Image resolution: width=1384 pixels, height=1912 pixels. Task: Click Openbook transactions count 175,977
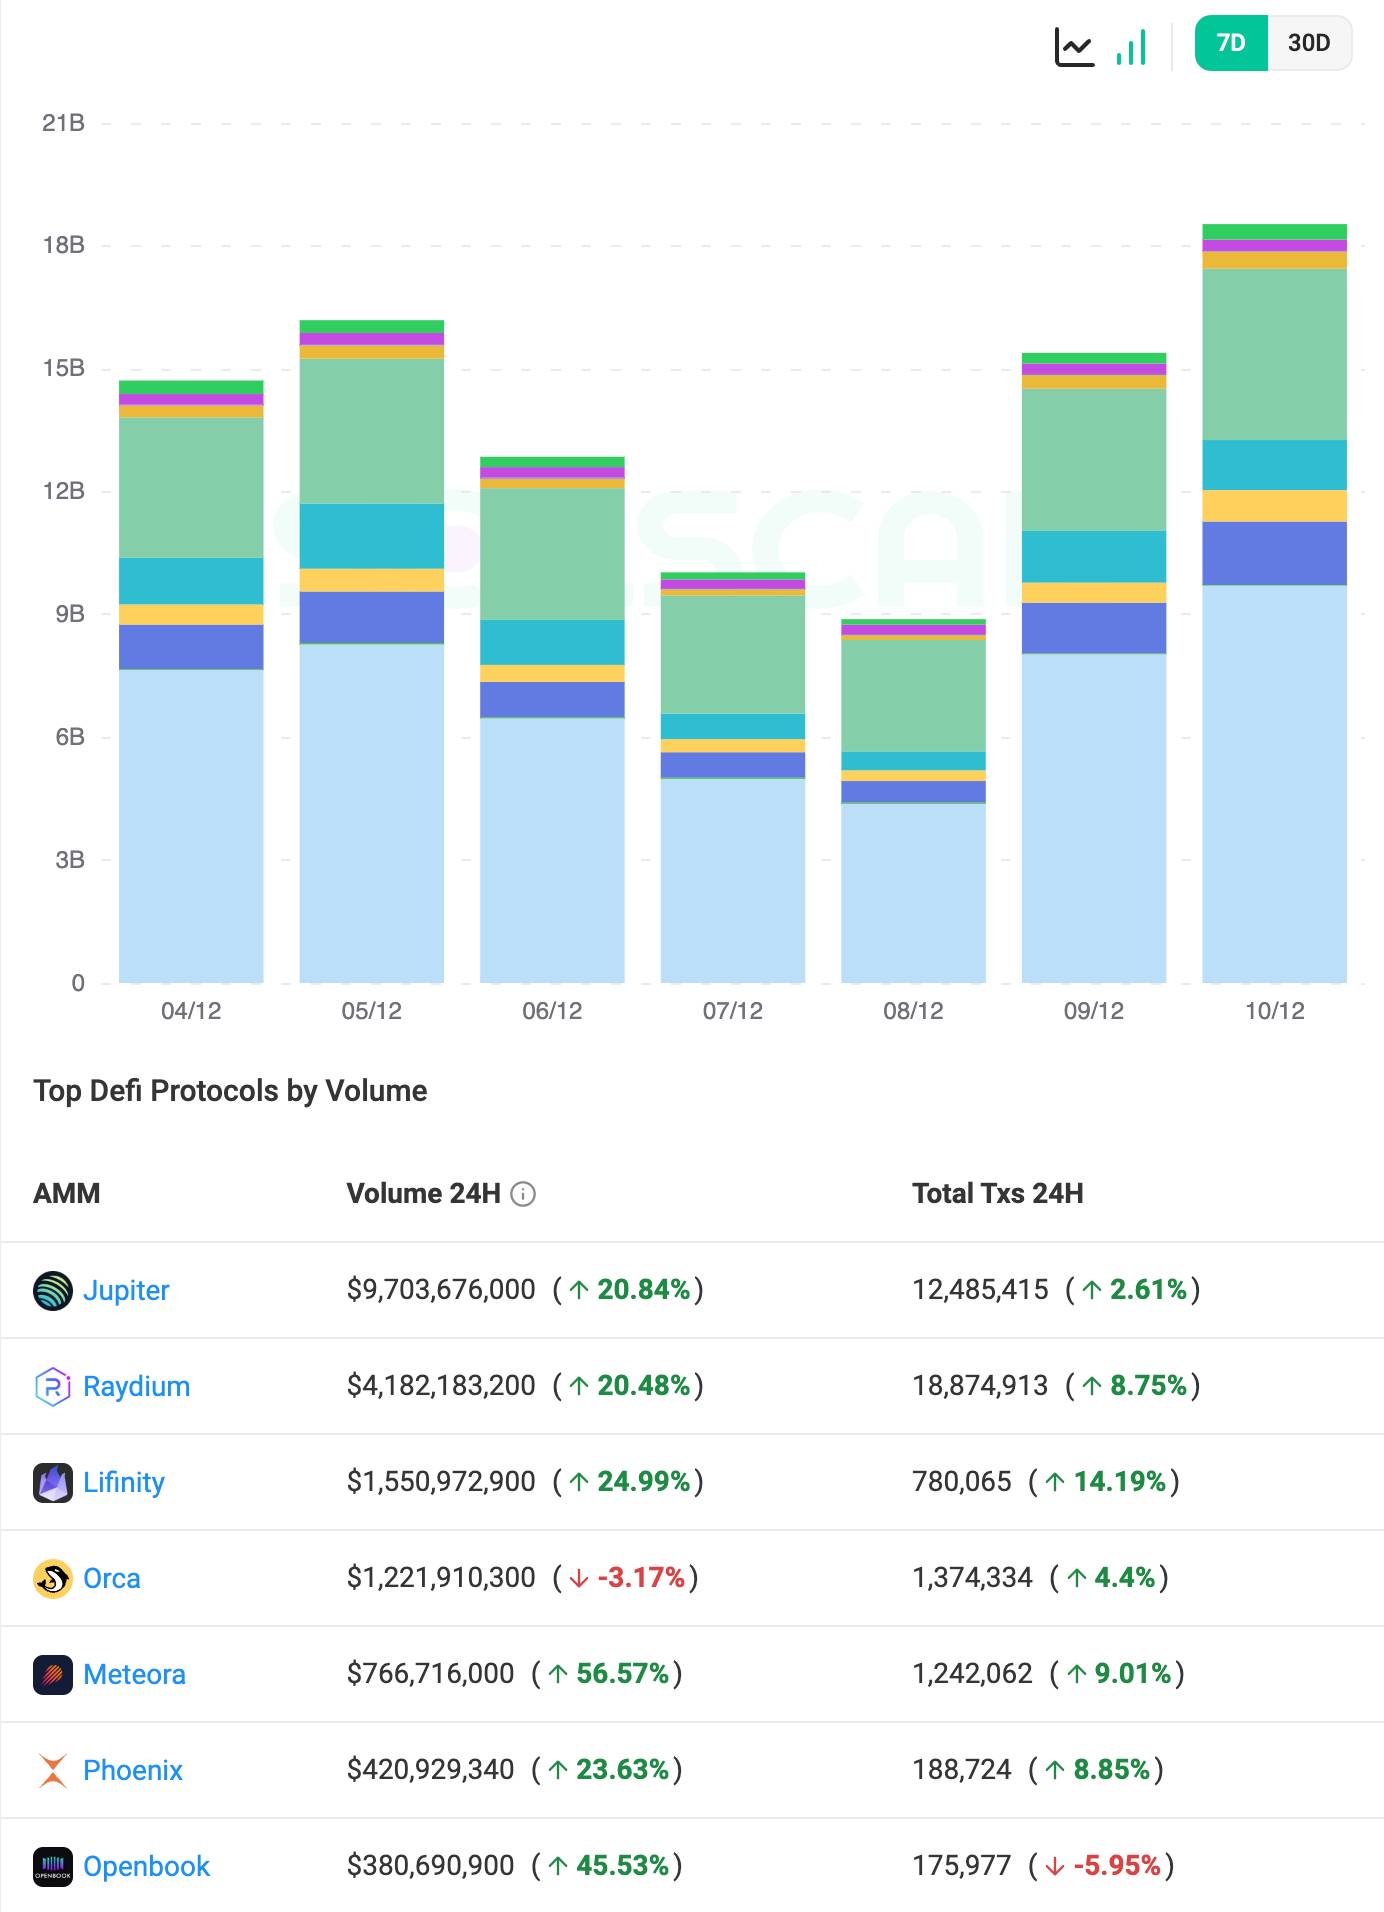coord(962,1866)
